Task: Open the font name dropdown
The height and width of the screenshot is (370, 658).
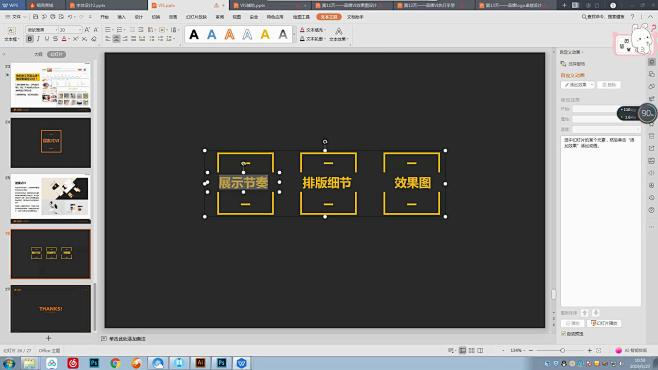Action: click(x=42, y=30)
